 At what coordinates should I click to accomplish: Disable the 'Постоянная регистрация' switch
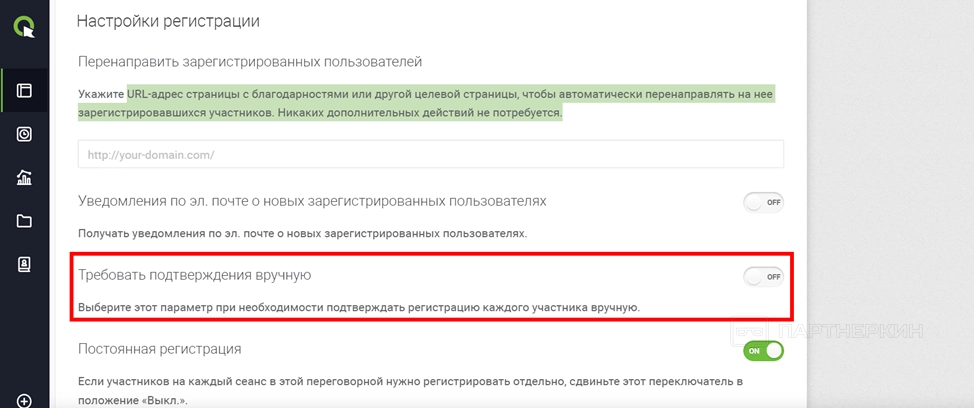[763, 351]
